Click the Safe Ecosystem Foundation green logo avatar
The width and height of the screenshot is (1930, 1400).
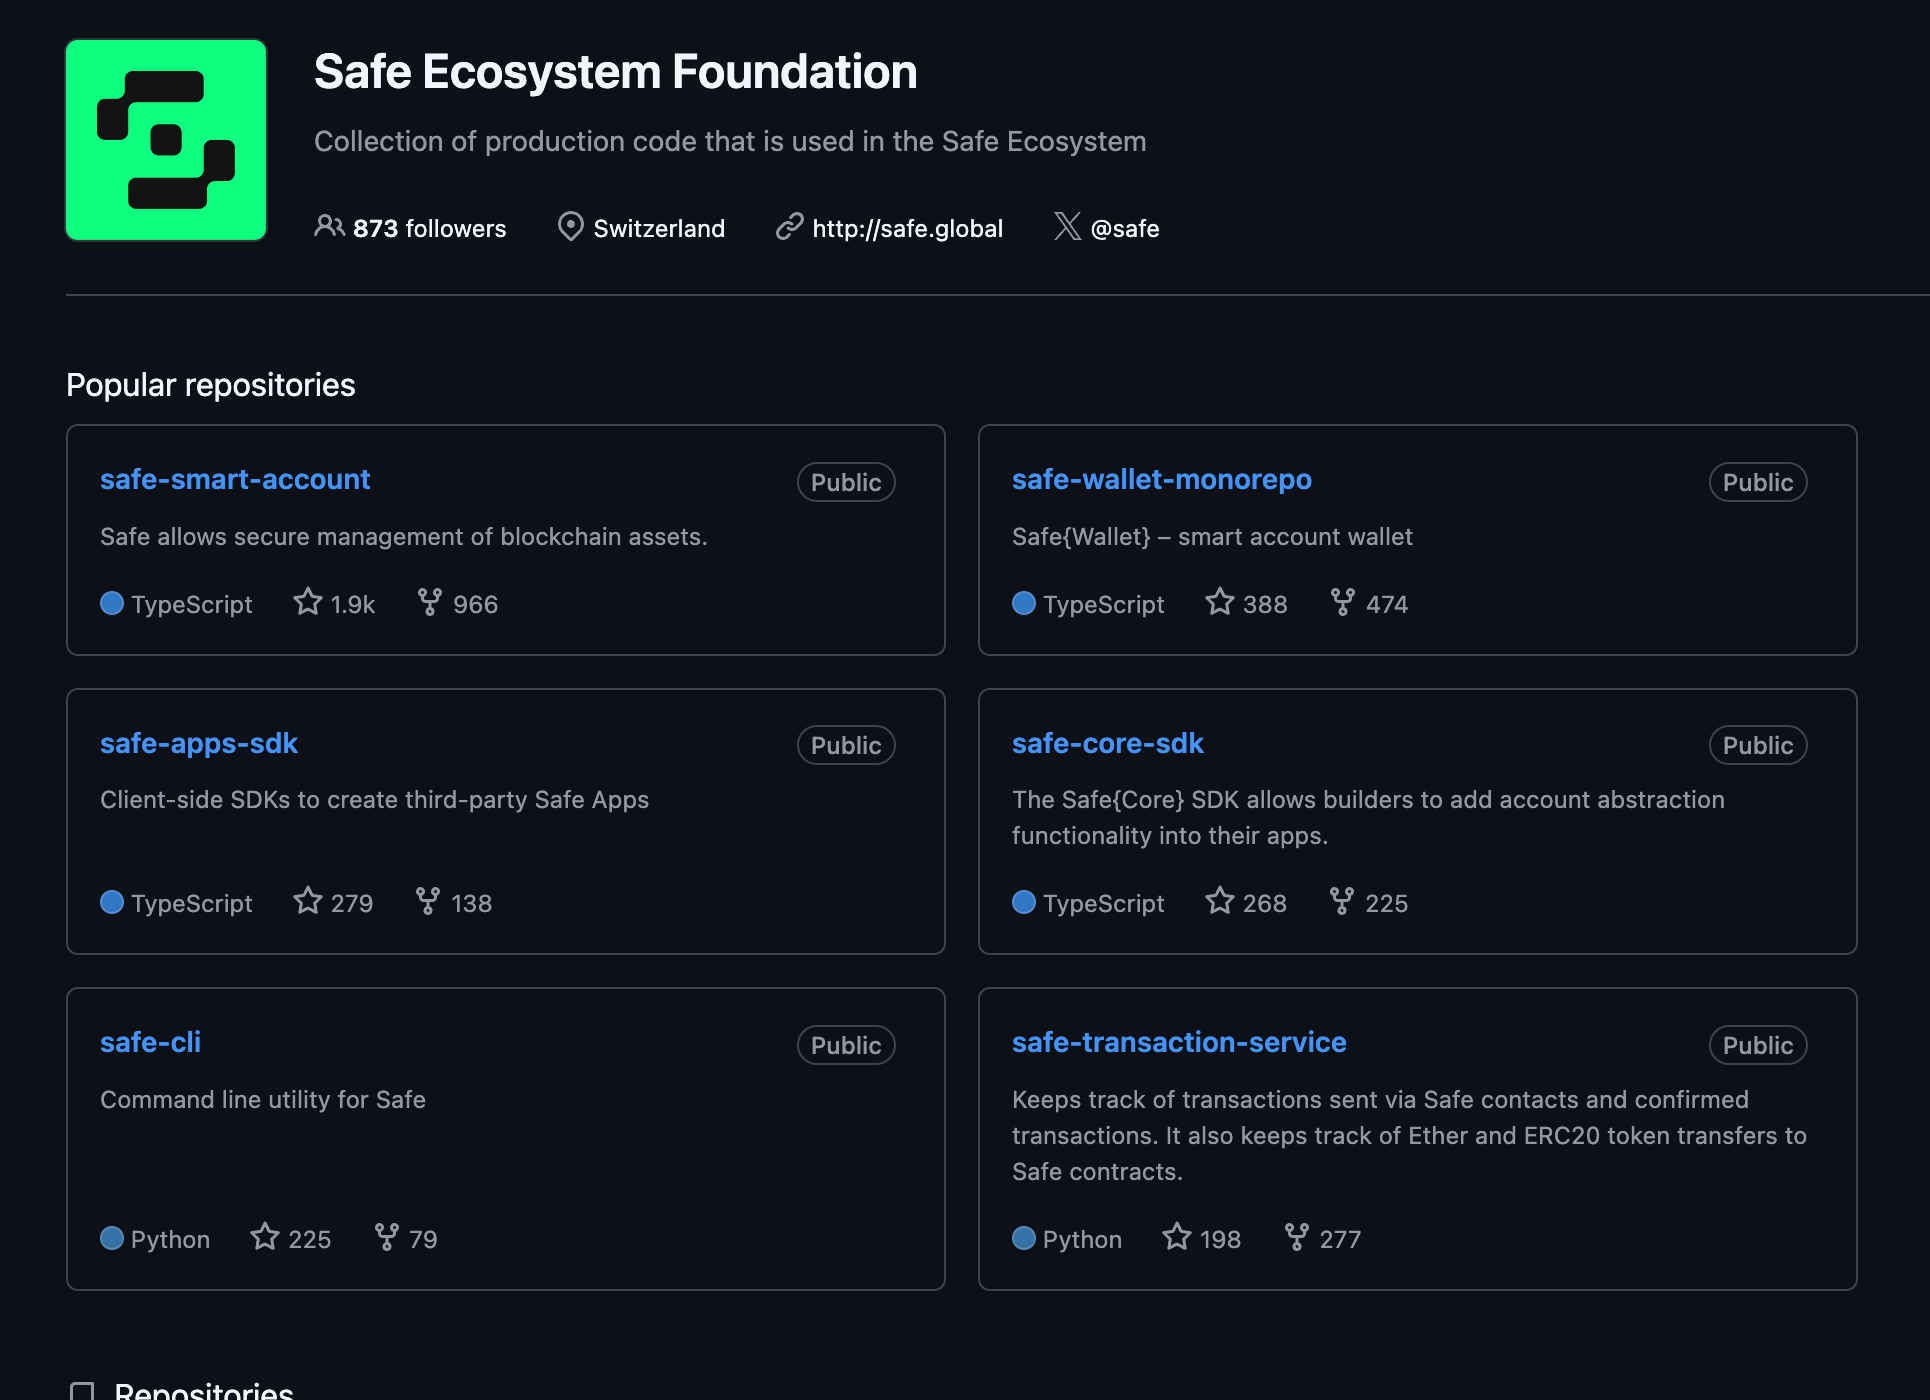pyautogui.click(x=166, y=140)
